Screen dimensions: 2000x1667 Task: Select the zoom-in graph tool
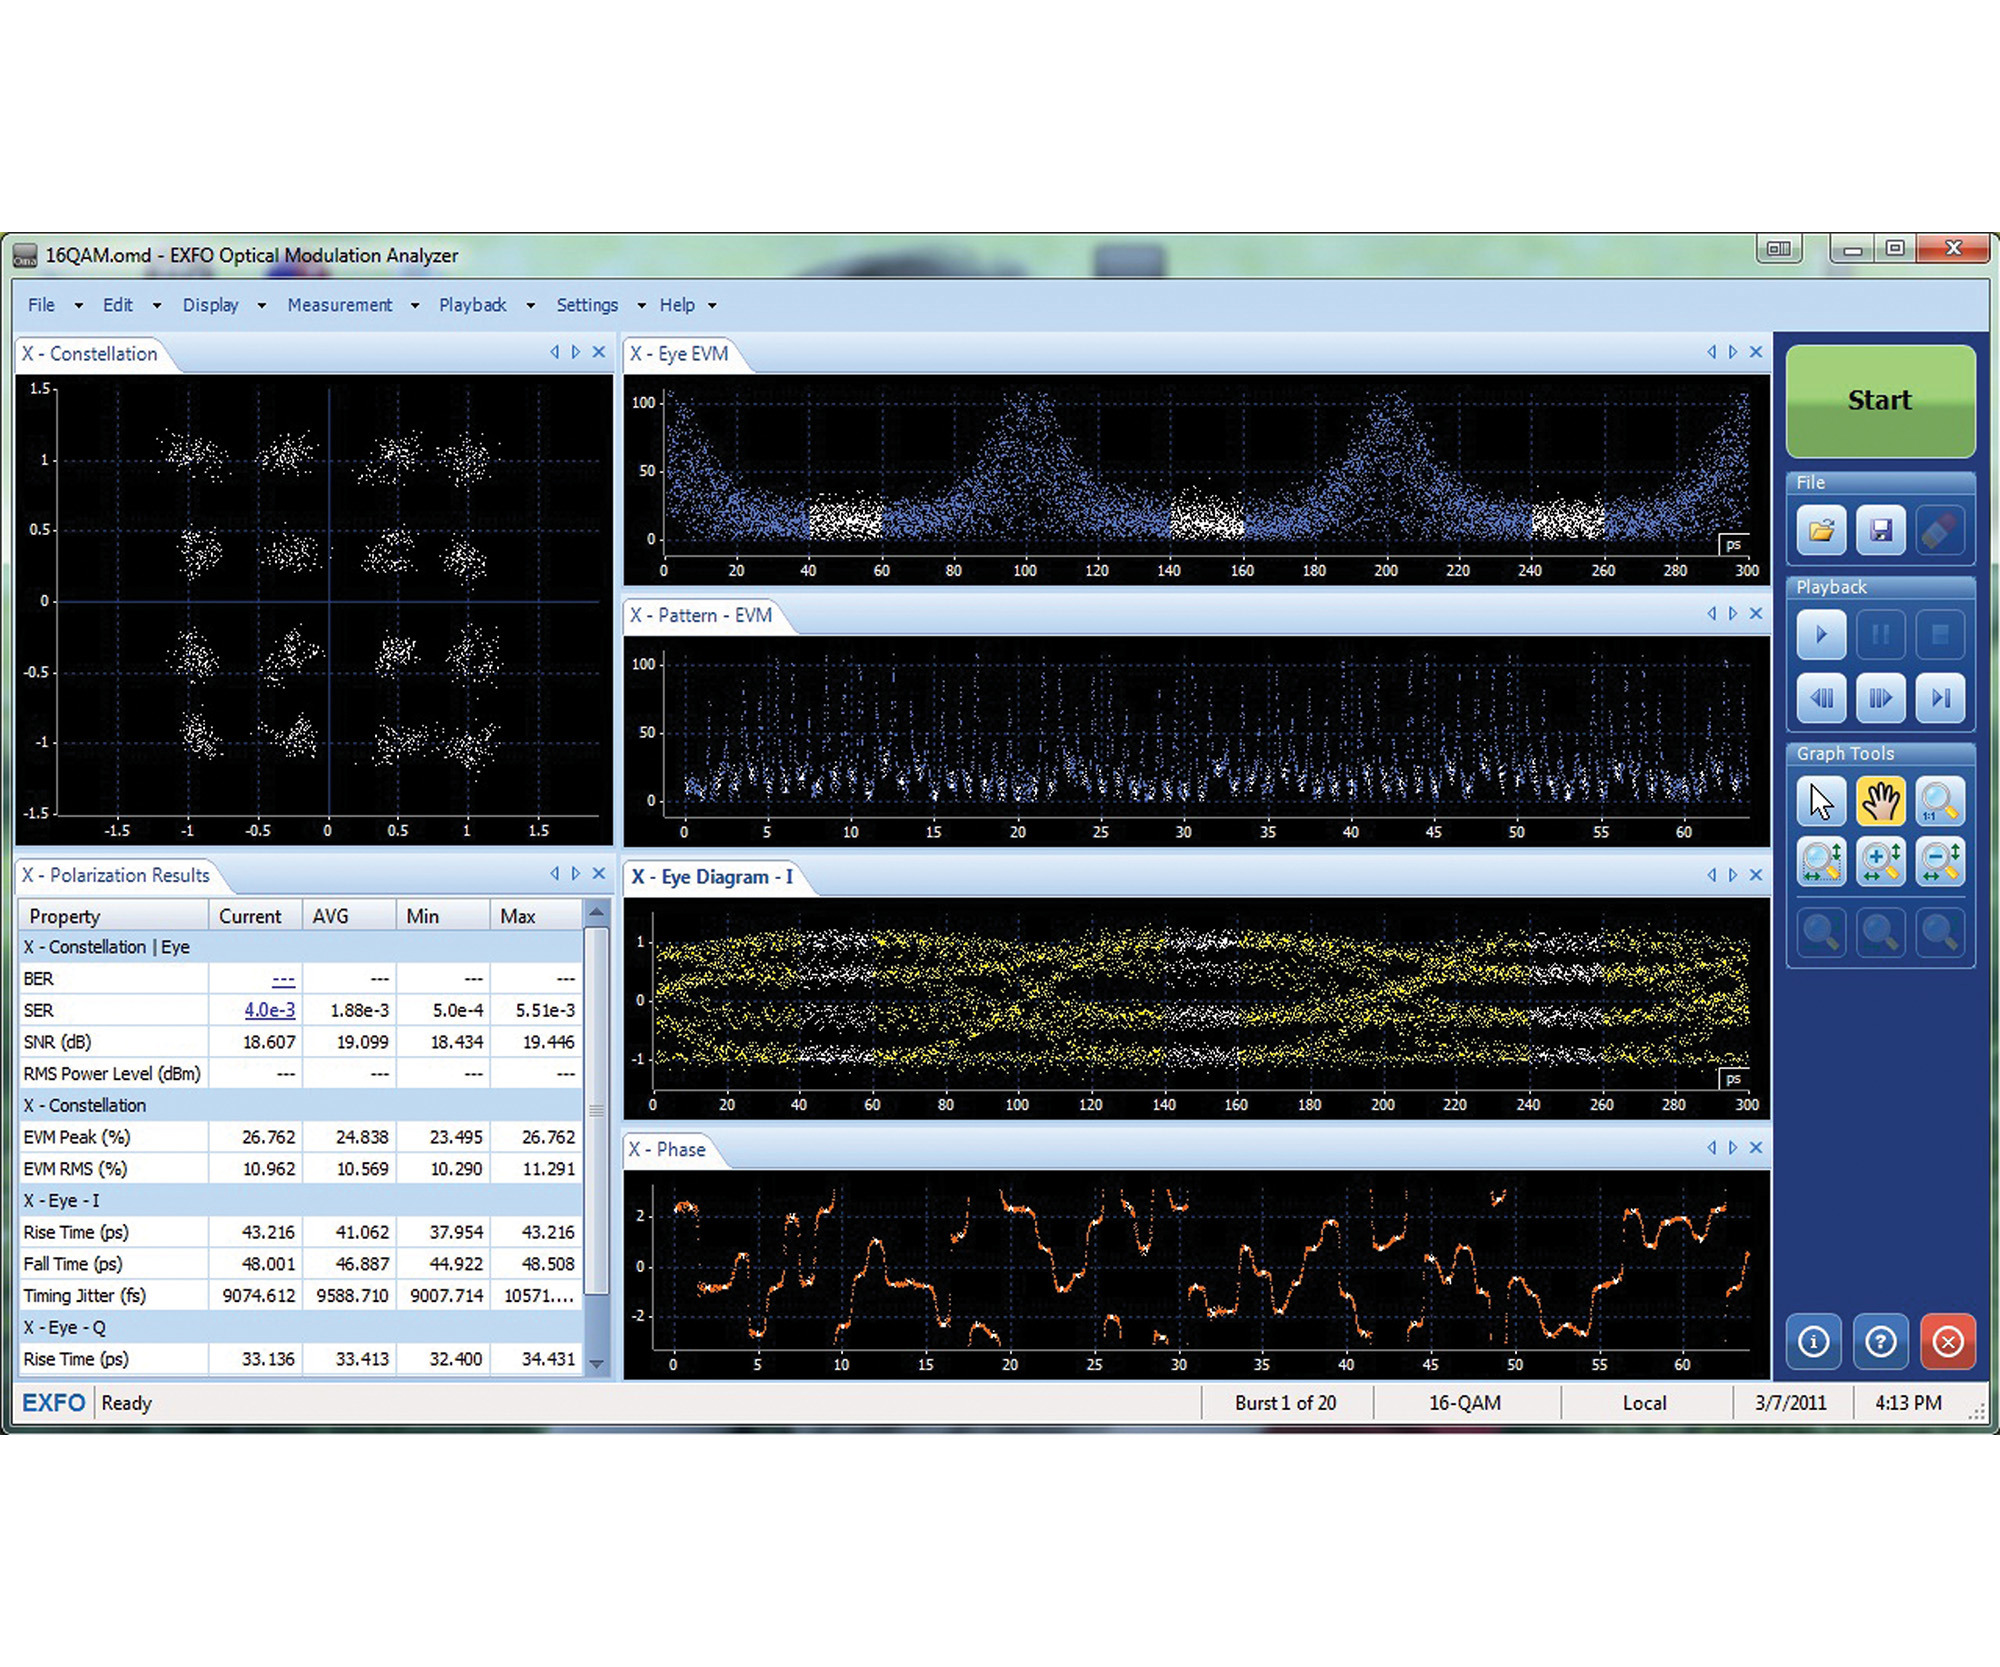pyautogui.click(x=1880, y=861)
